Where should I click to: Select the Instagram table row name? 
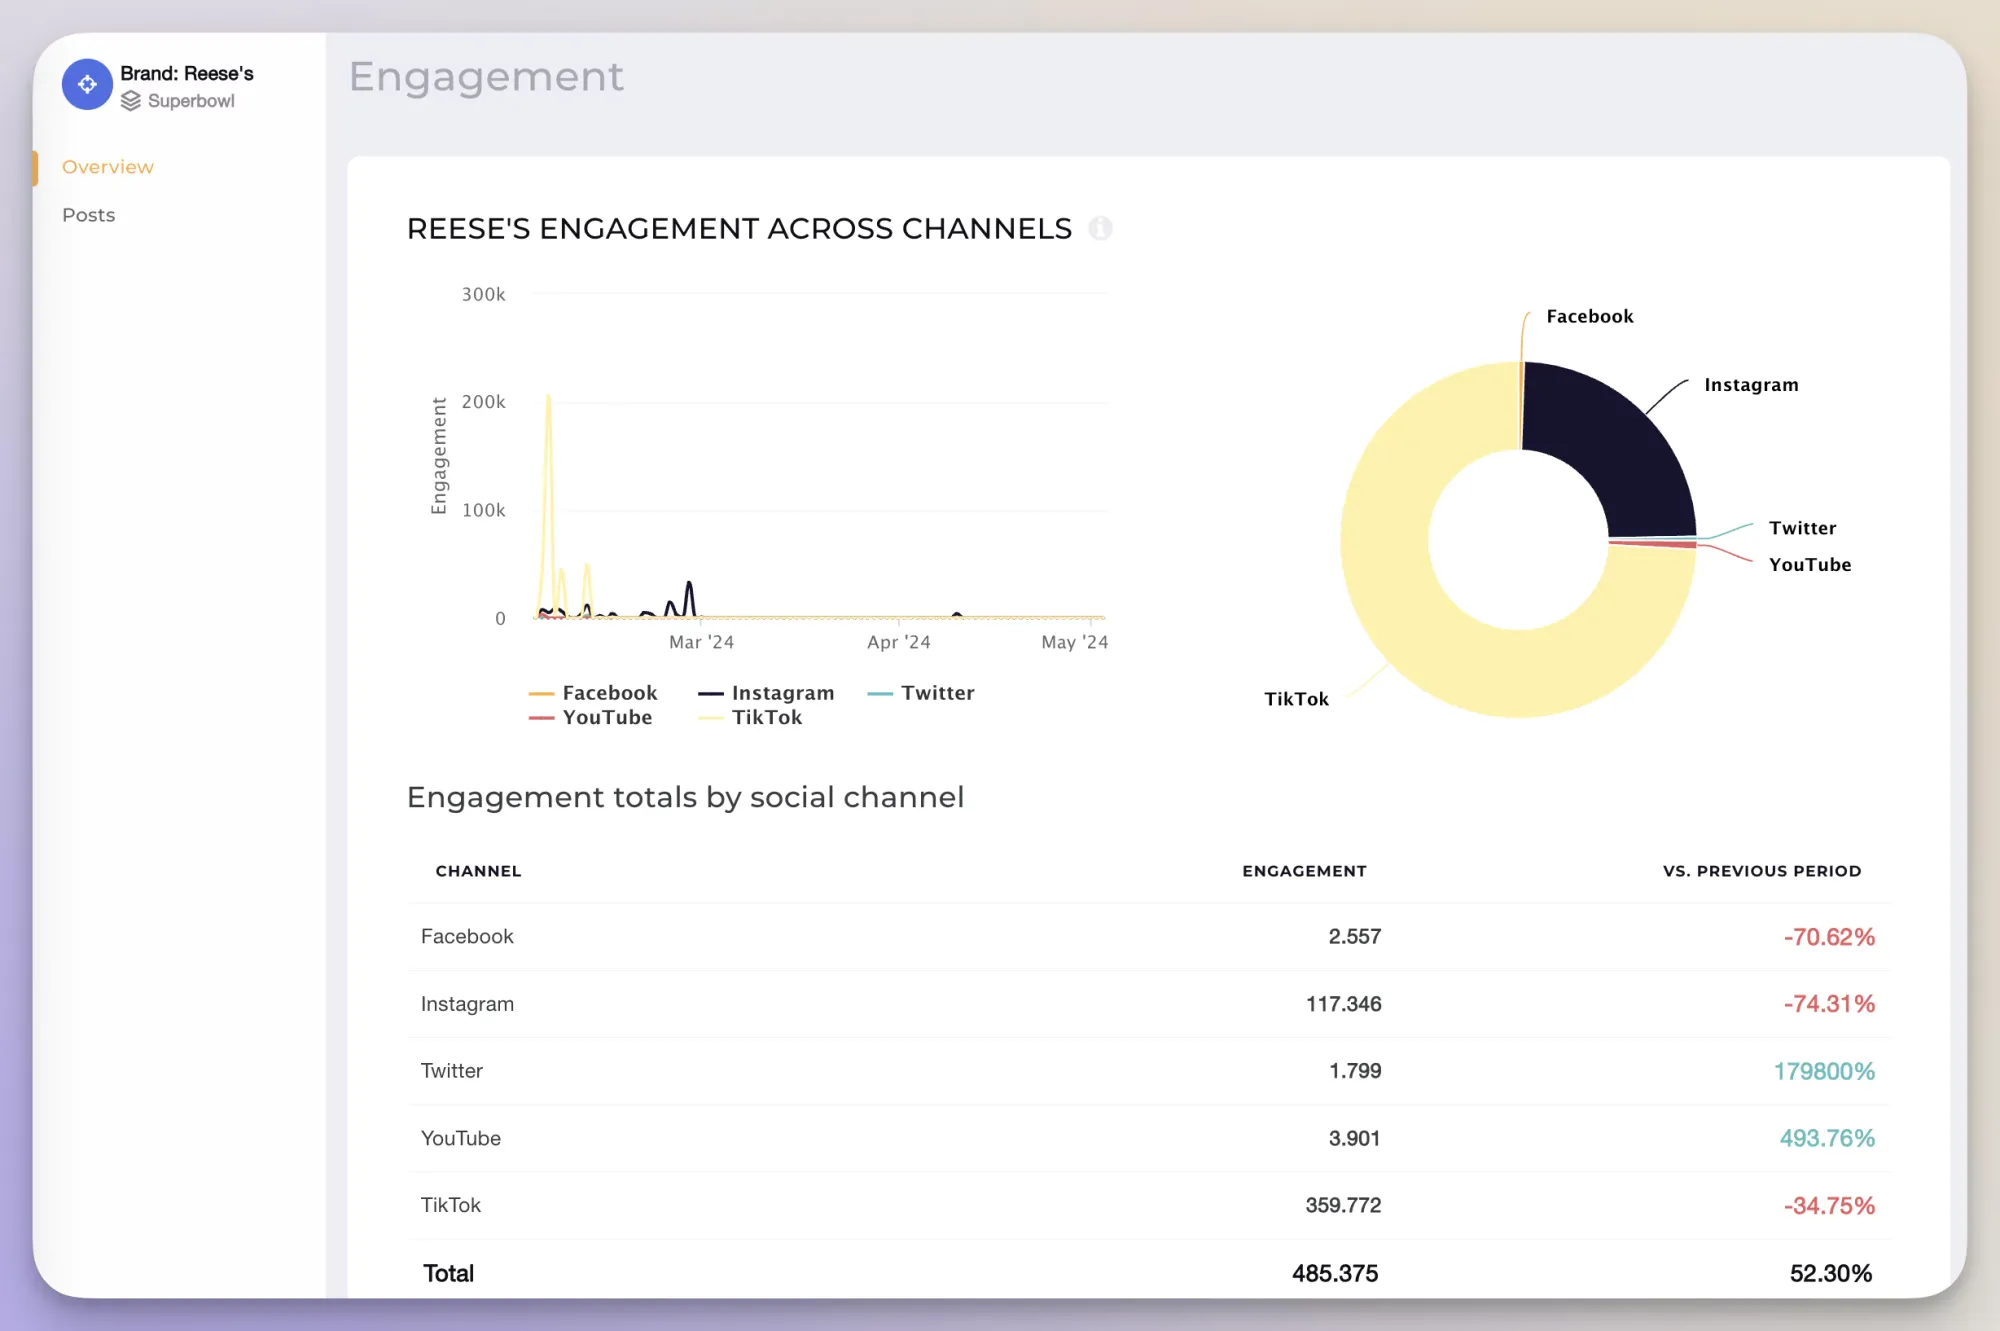[467, 1004]
